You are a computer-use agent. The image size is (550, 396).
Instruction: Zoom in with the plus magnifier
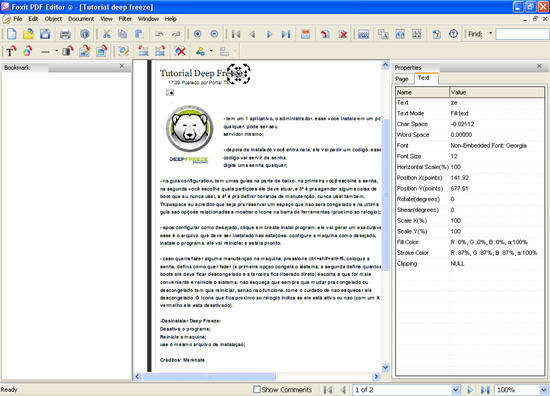197,34
